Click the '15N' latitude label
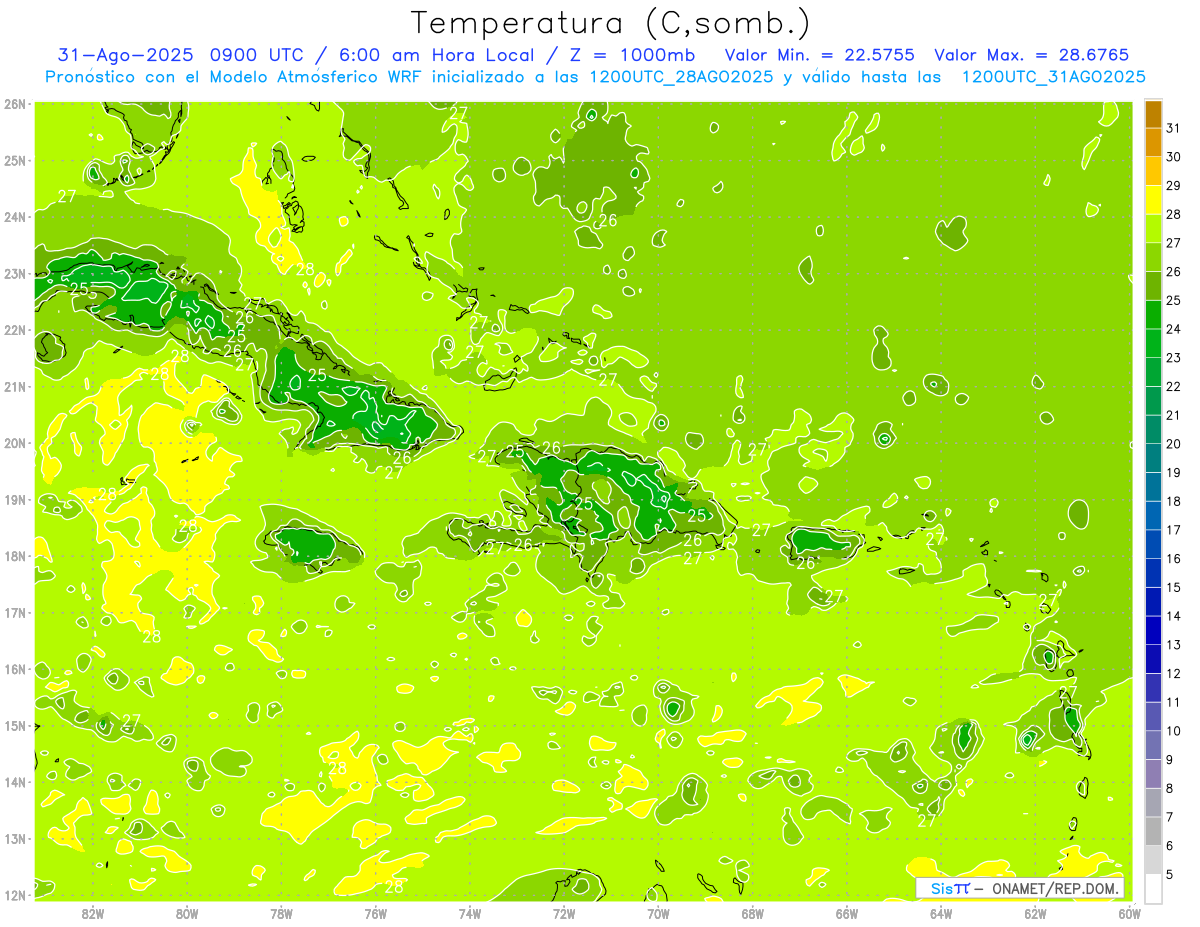The width and height of the screenshot is (1200, 927). (15, 725)
